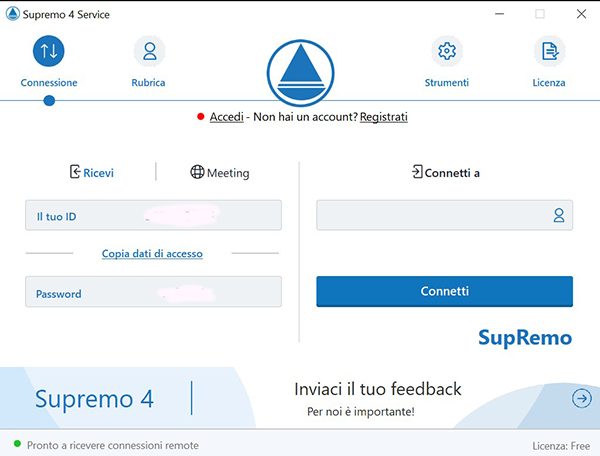Click Inviaci il tuo feedback banner text
This screenshot has width=600, height=456.
pos(378,389)
